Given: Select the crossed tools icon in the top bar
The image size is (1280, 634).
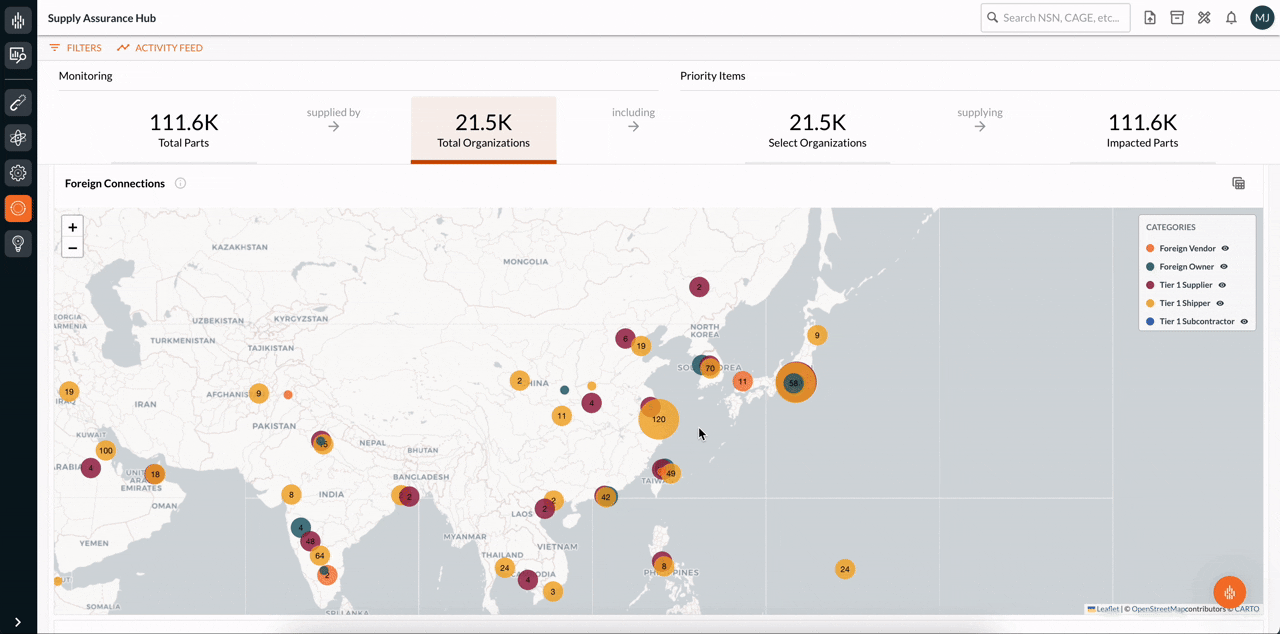Looking at the screenshot, I should point(1204,17).
